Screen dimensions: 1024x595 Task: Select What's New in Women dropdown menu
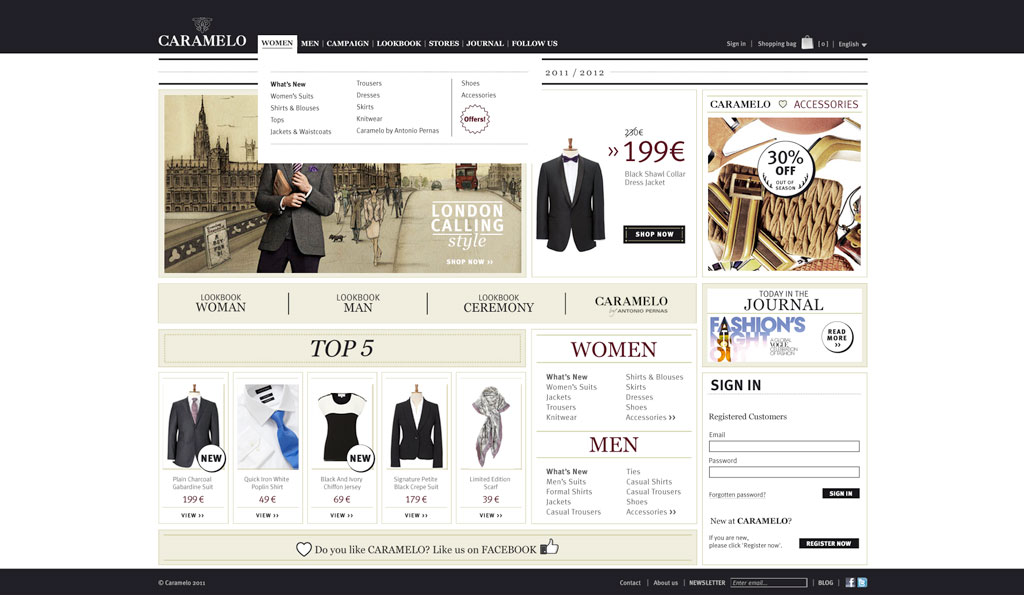tap(288, 84)
